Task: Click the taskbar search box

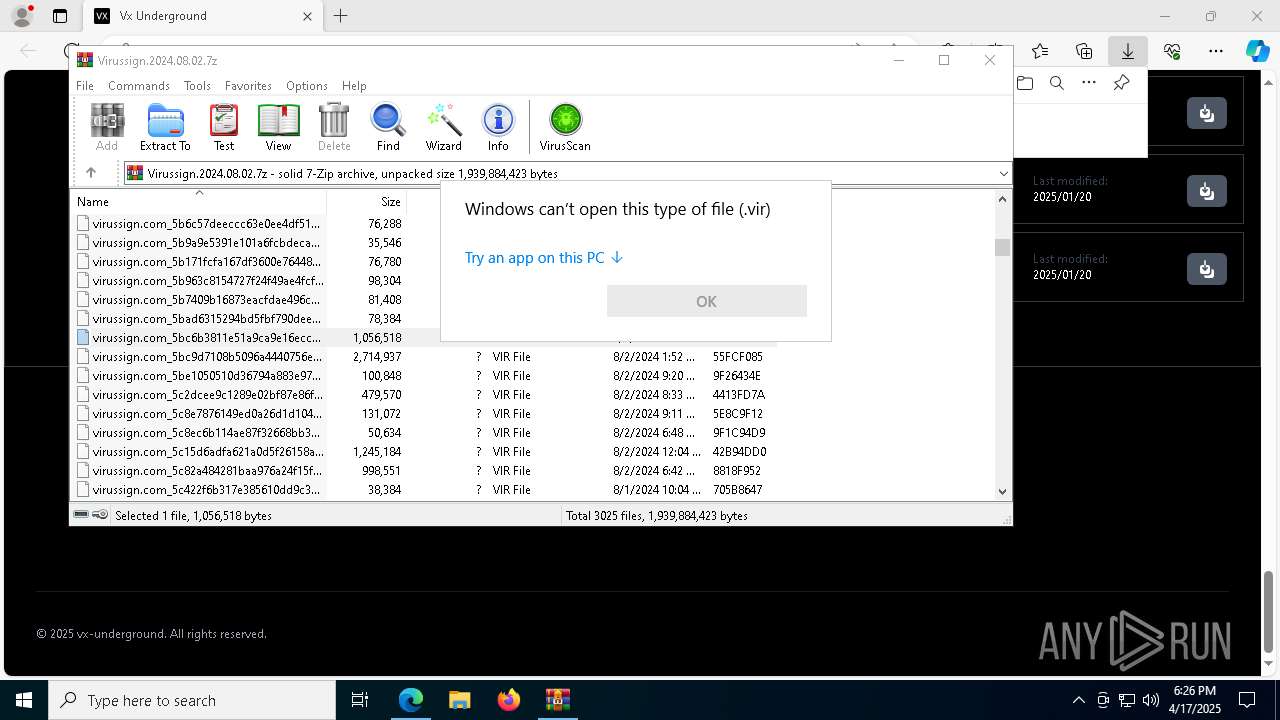Action: coord(192,700)
